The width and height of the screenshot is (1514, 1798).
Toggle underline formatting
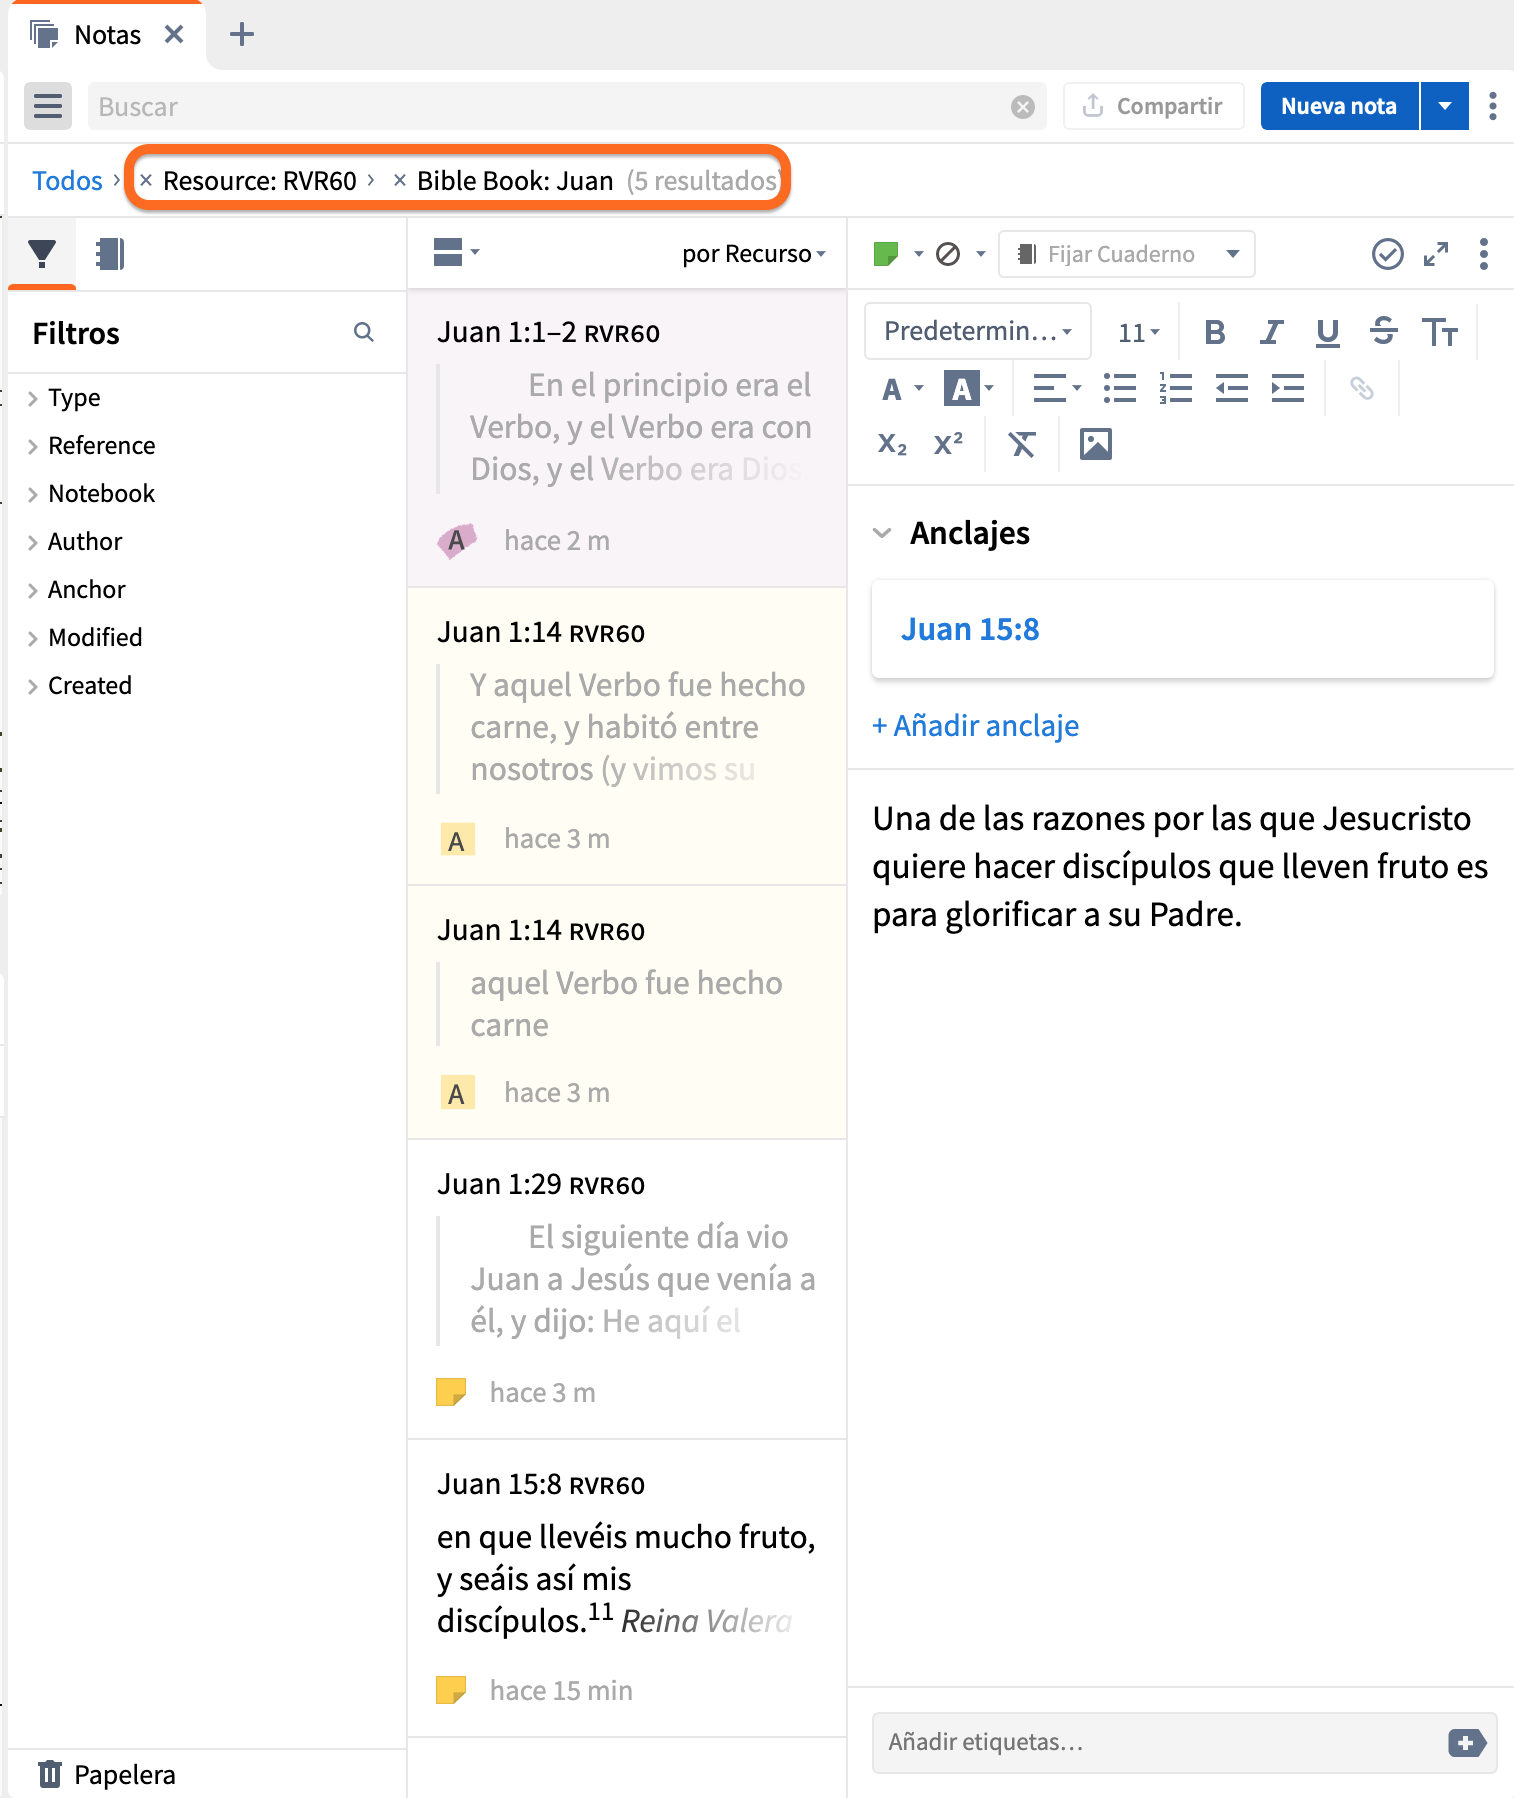click(x=1327, y=332)
